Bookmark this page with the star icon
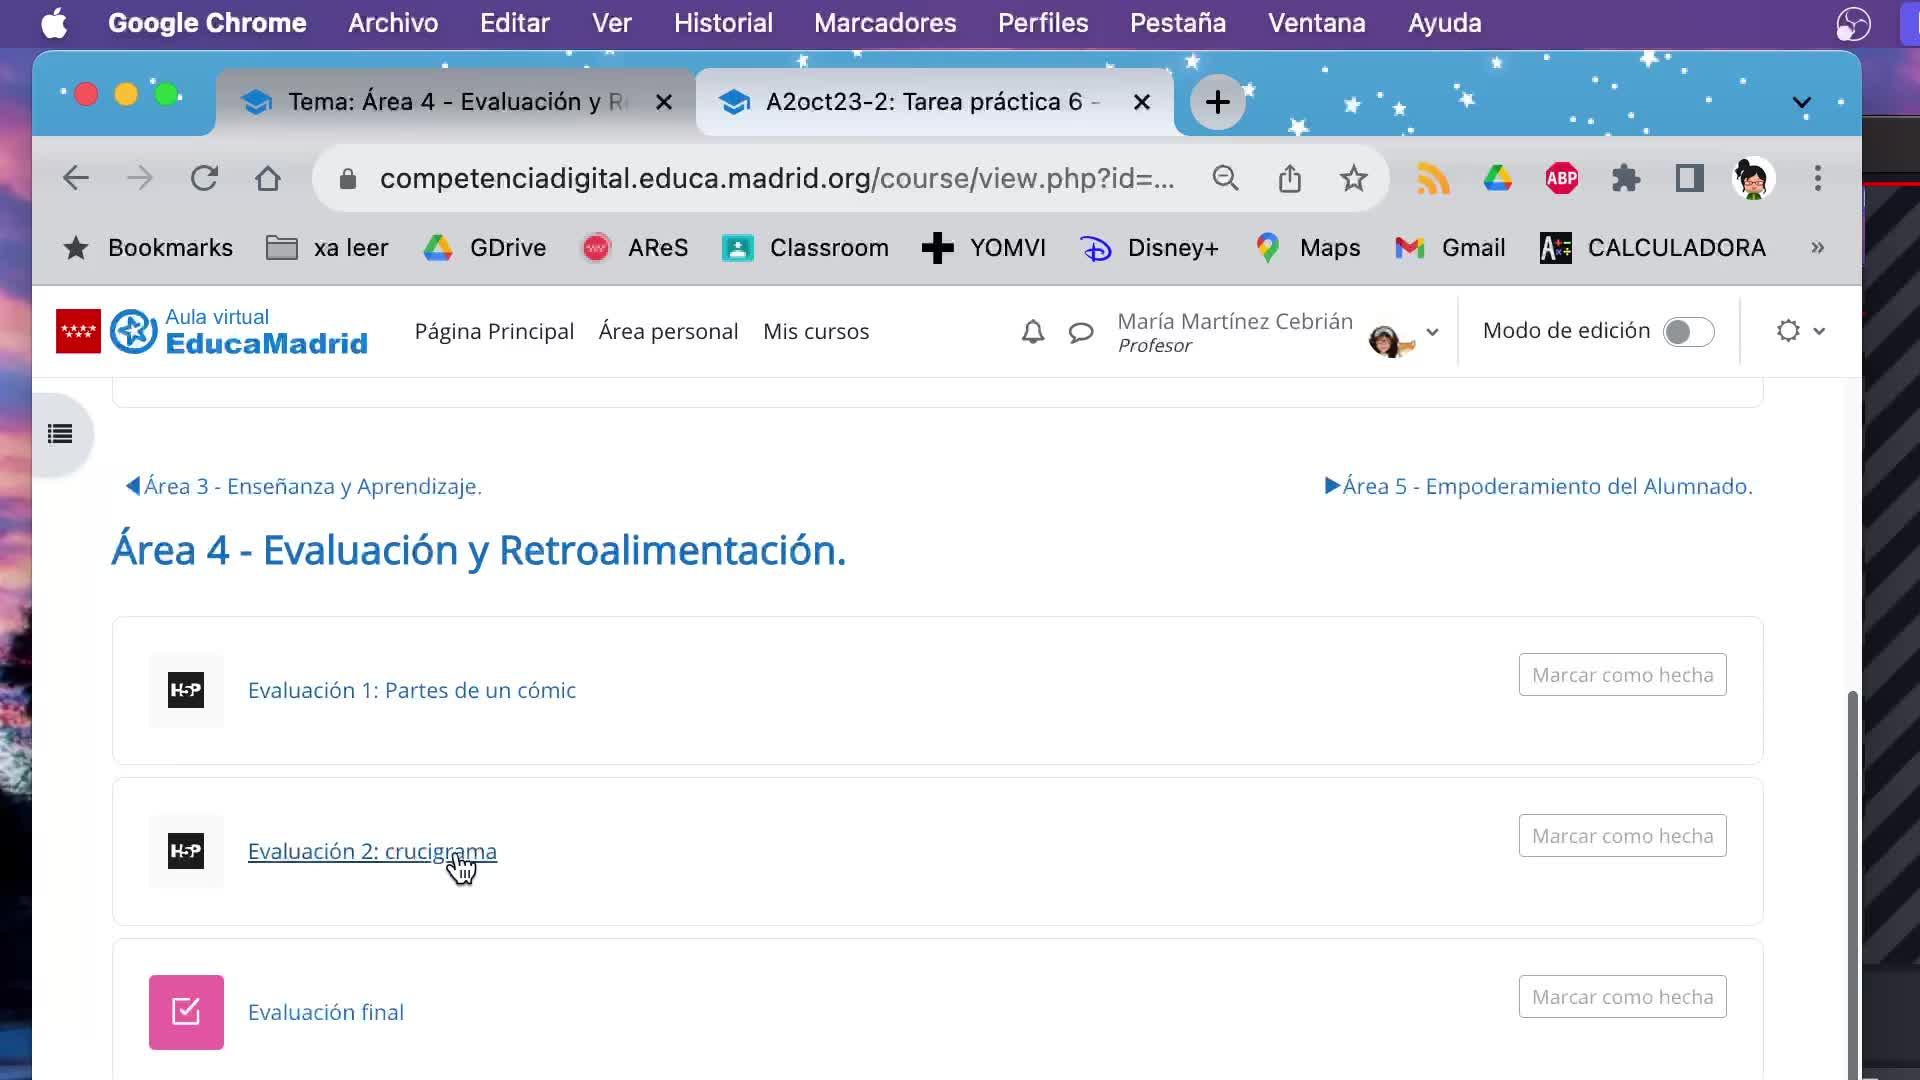The image size is (1920, 1080). [x=1353, y=179]
